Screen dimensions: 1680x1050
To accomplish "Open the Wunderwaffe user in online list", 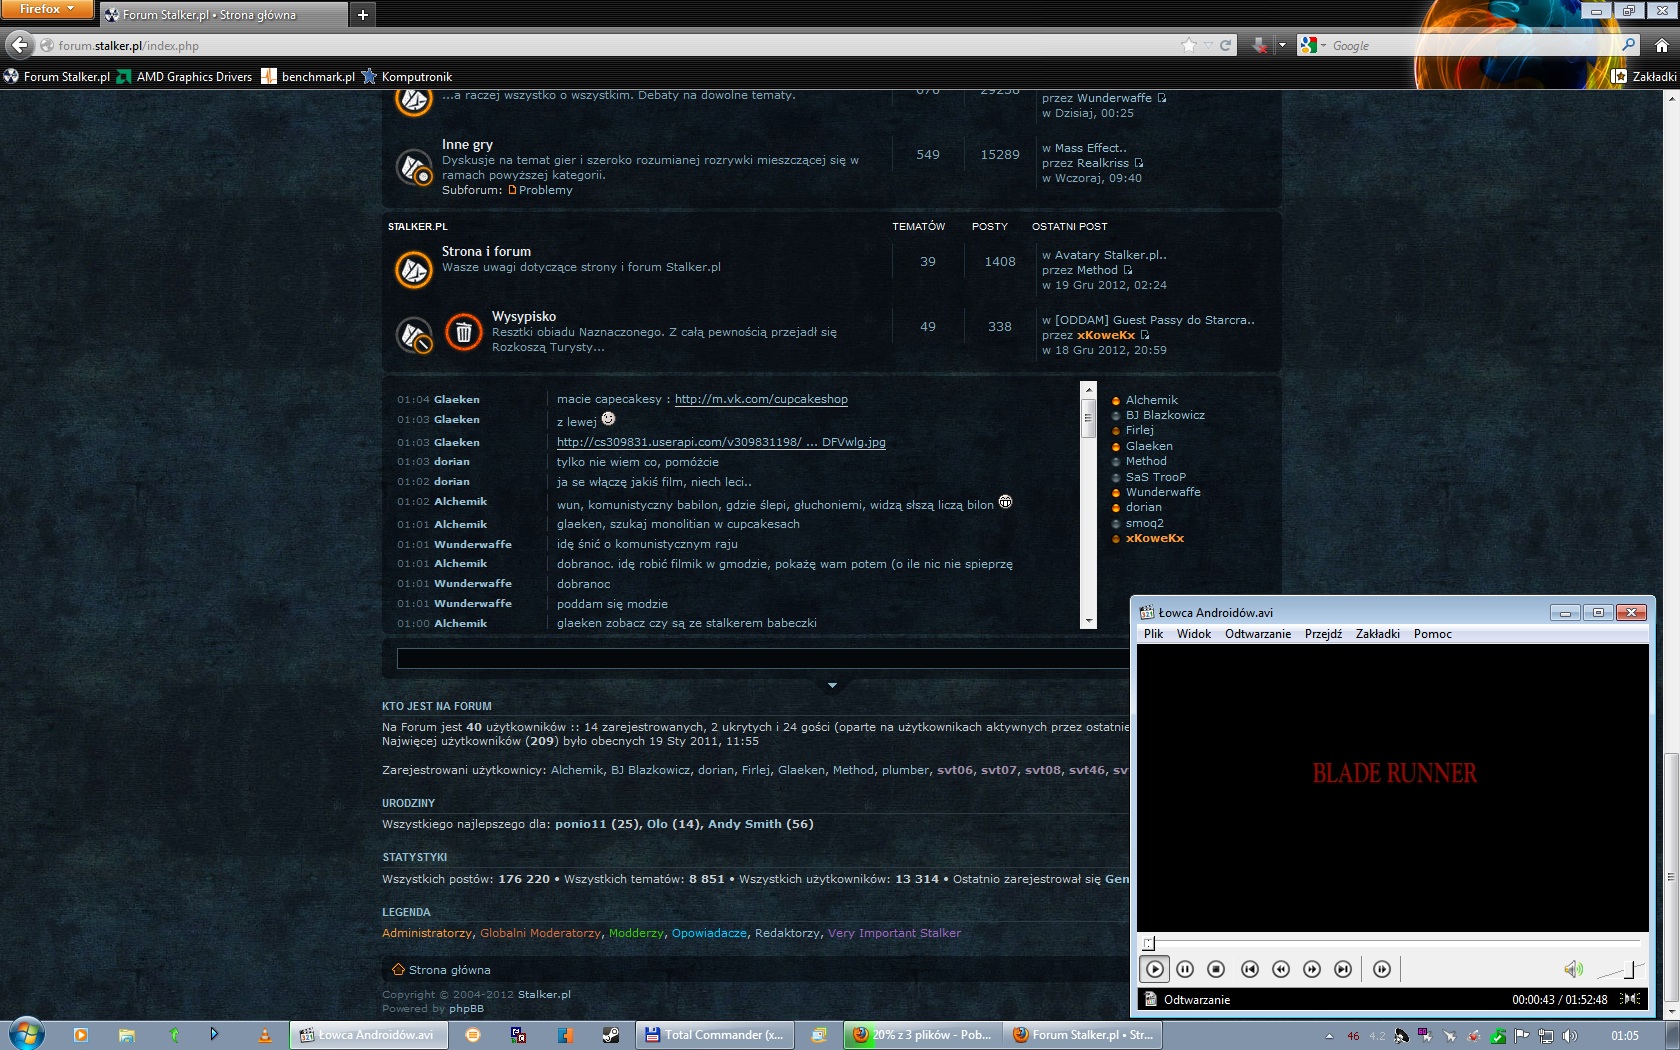I will pos(1163,492).
